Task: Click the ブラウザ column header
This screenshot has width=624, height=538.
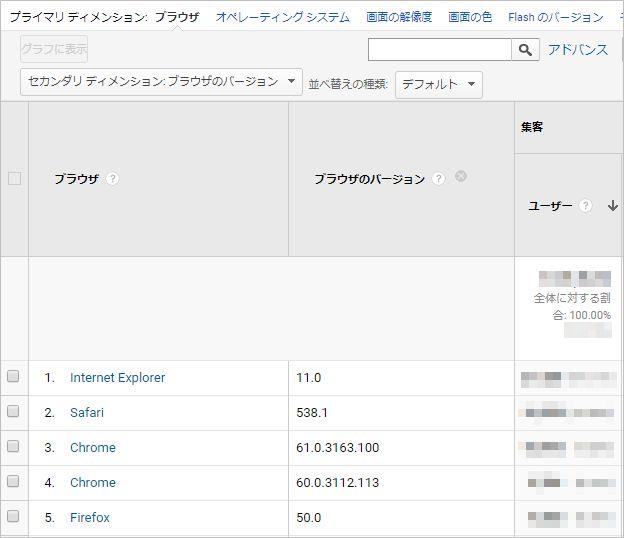Action: click(76, 179)
